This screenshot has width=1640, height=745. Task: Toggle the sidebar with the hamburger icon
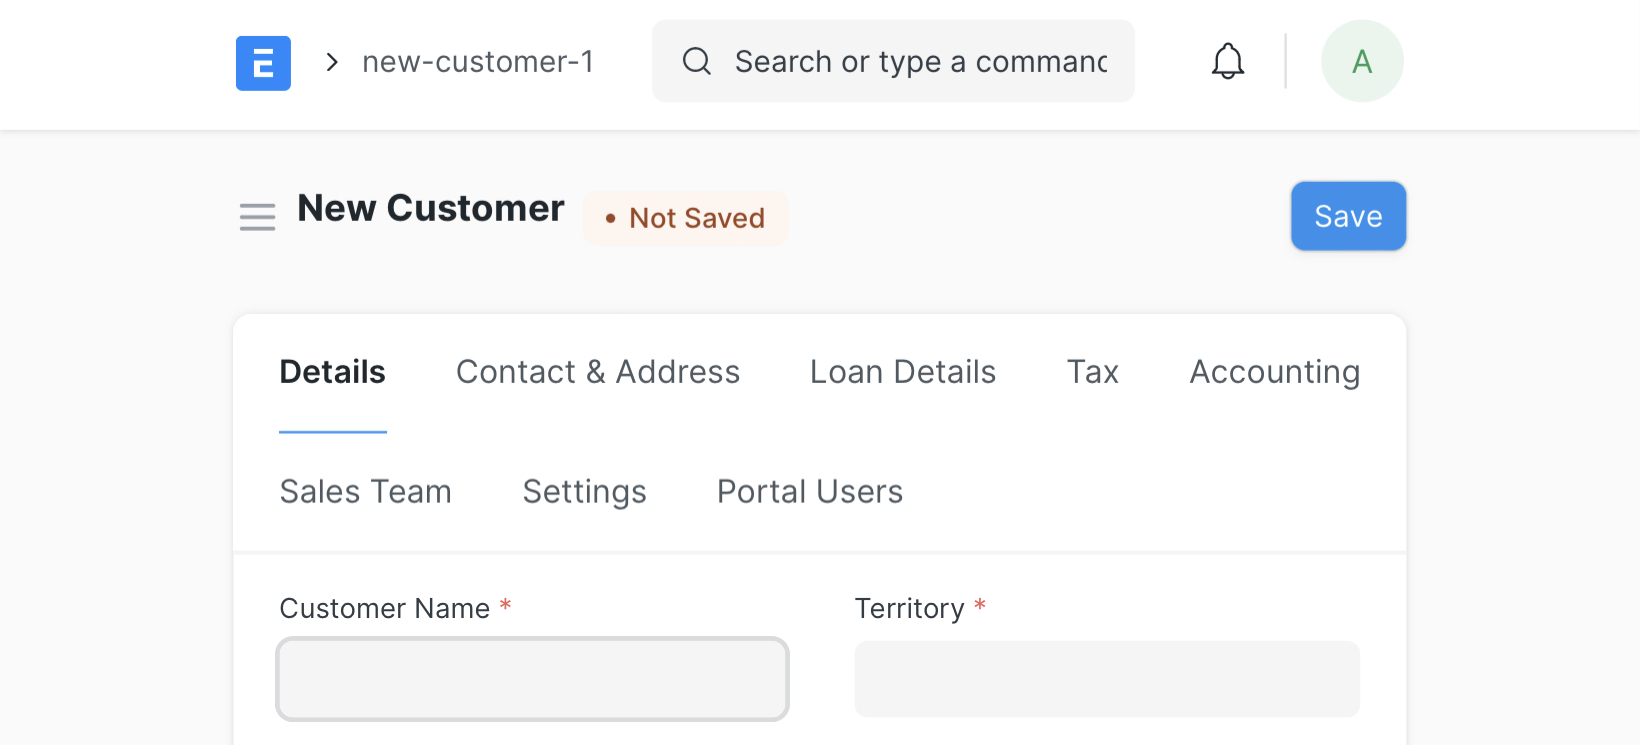257,216
